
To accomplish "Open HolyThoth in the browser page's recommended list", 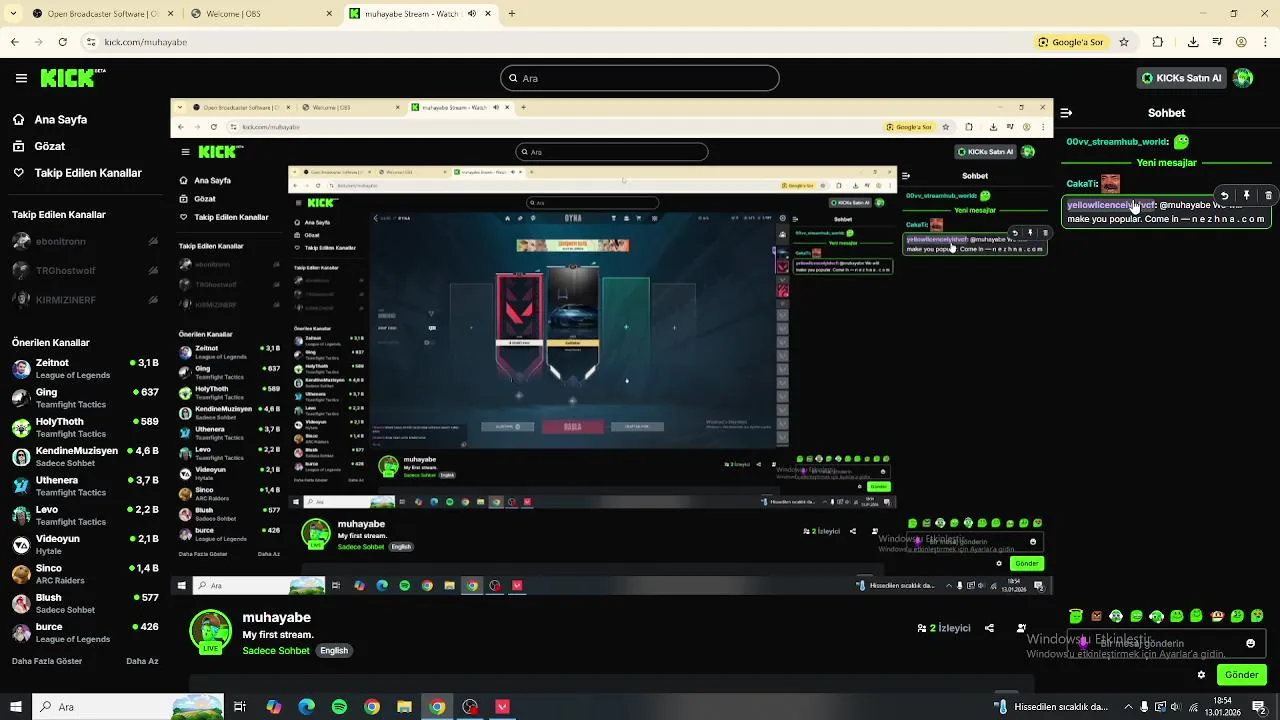I will click(x=84, y=427).
